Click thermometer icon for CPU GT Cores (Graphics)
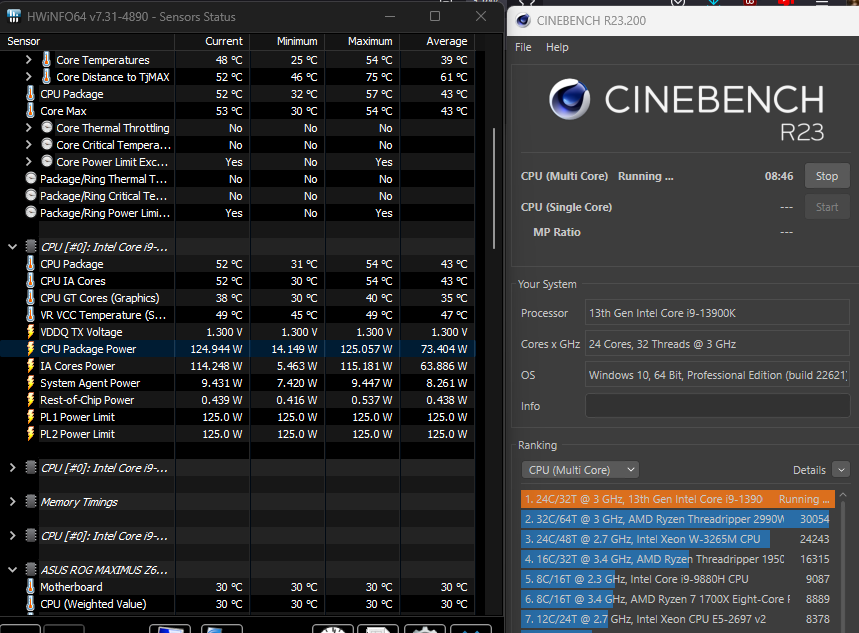The width and height of the screenshot is (859, 633). [x=31, y=297]
